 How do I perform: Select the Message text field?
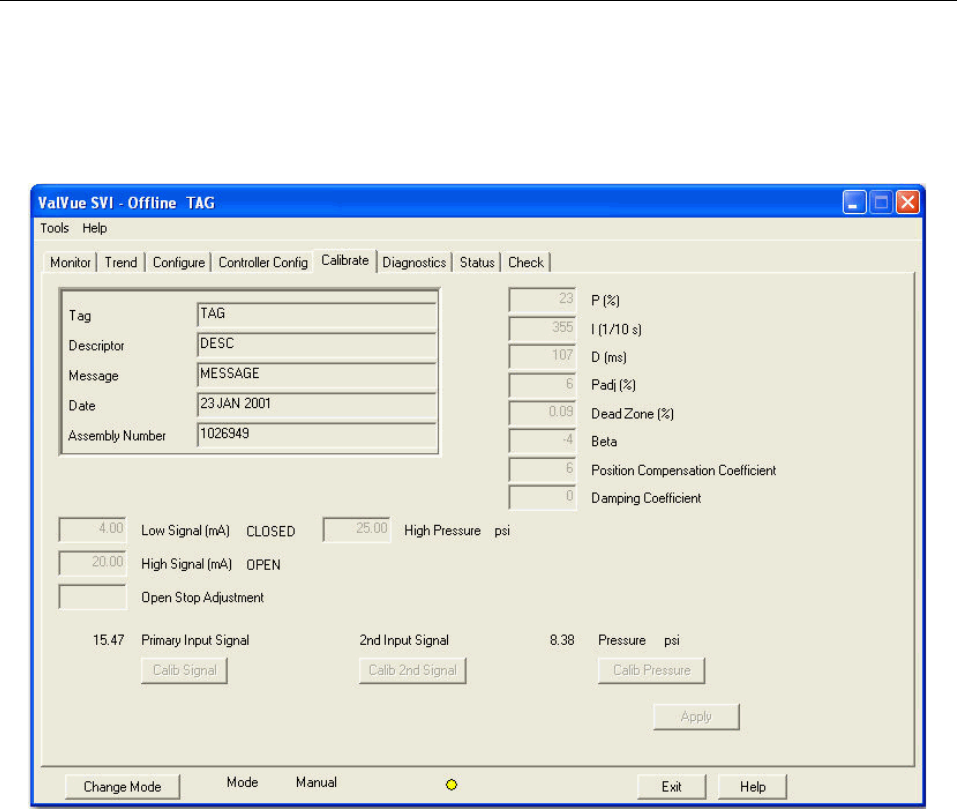click(x=317, y=375)
